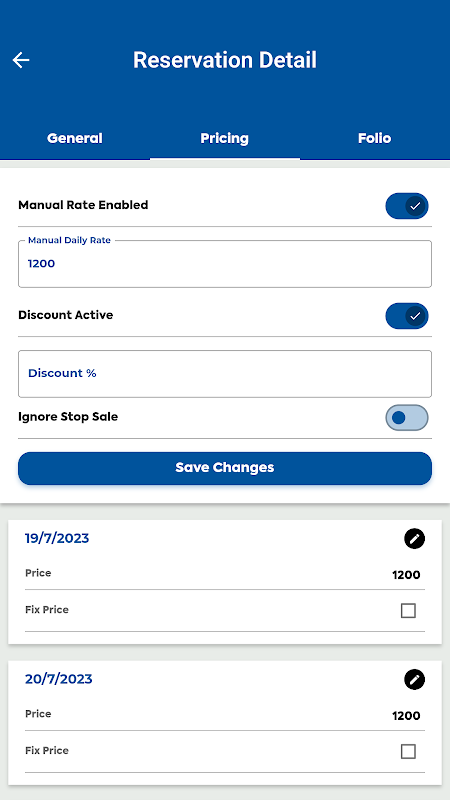Select the 20/7/2023 date heading
The height and width of the screenshot is (800, 450).
[59, 679]
